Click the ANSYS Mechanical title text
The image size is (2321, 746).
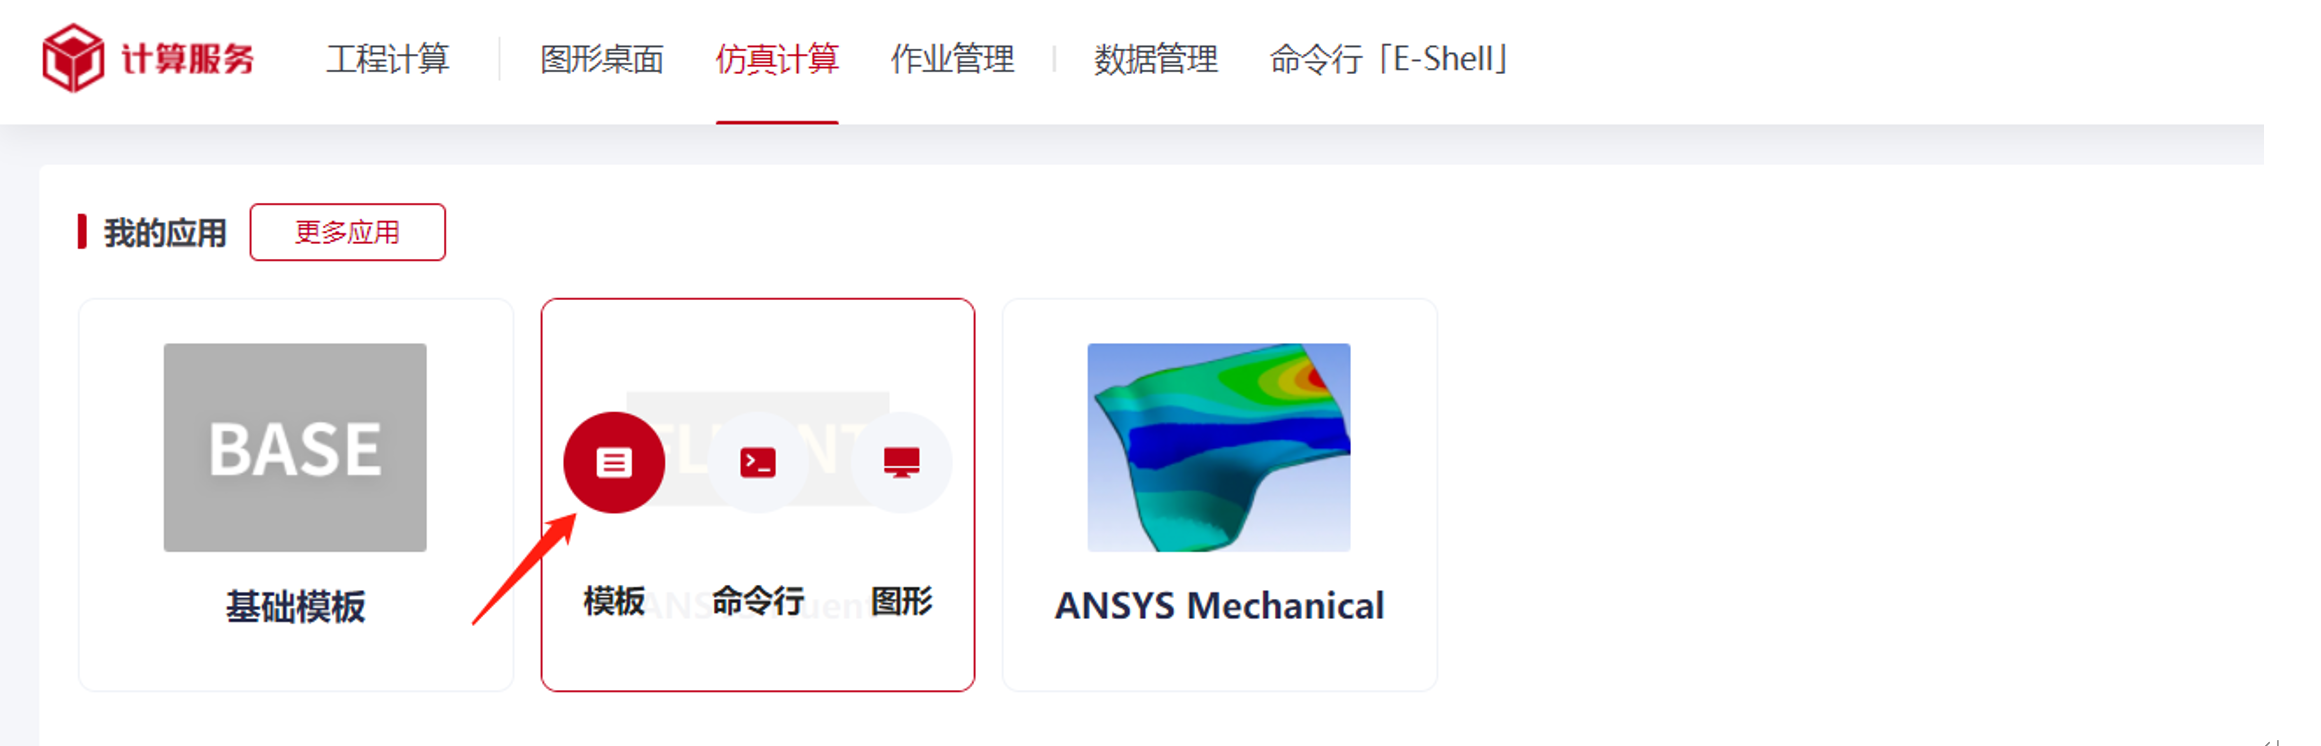pos(1219,605)
